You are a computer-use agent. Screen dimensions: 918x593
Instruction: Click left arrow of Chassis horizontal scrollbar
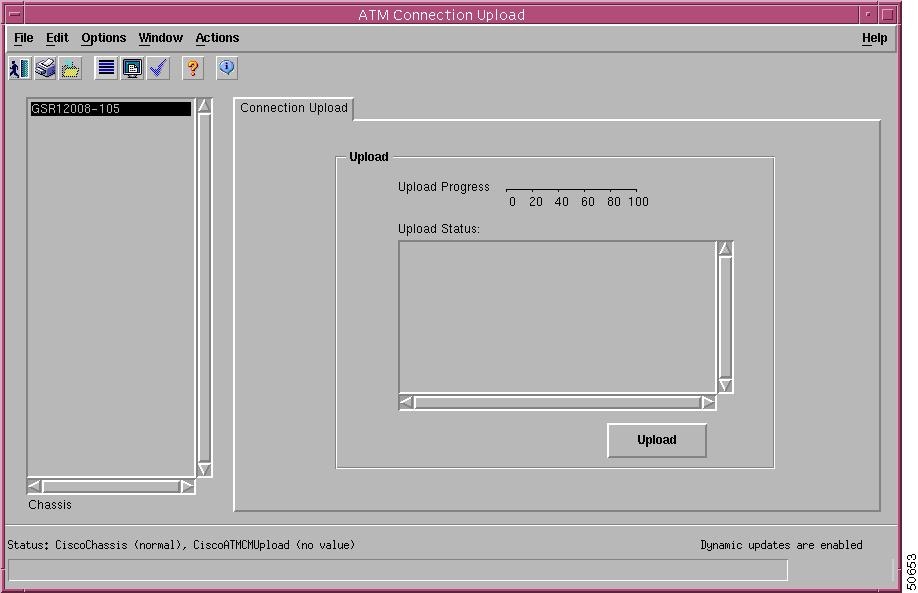(x=35, y=486)
